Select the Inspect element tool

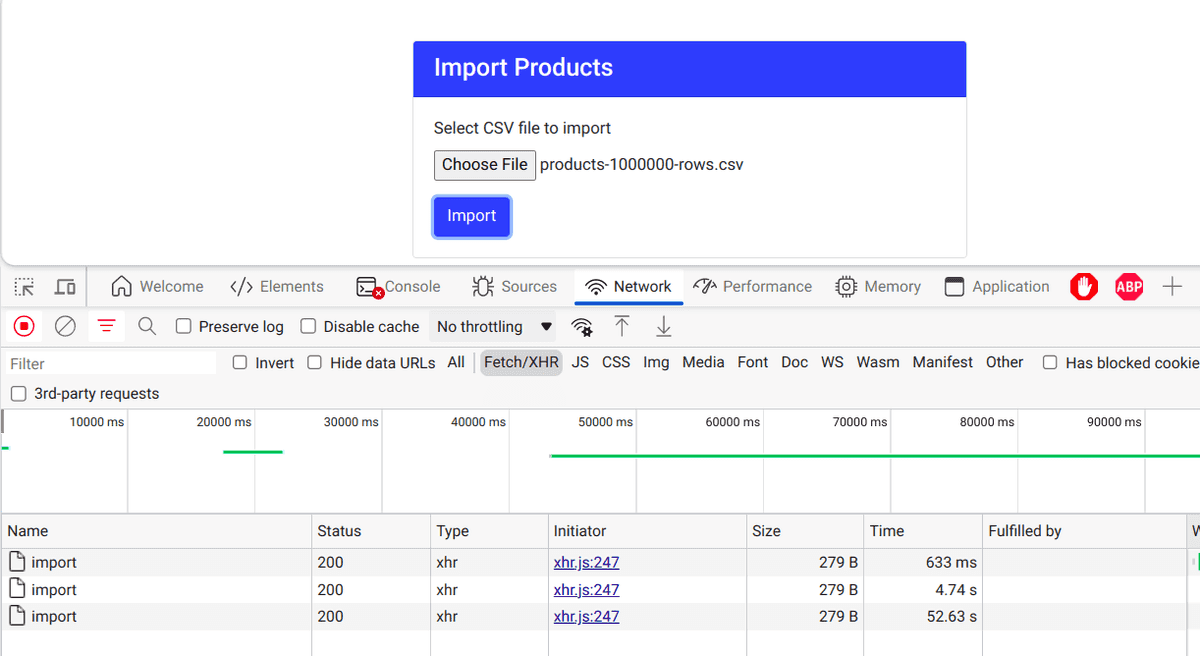[23, 286]
